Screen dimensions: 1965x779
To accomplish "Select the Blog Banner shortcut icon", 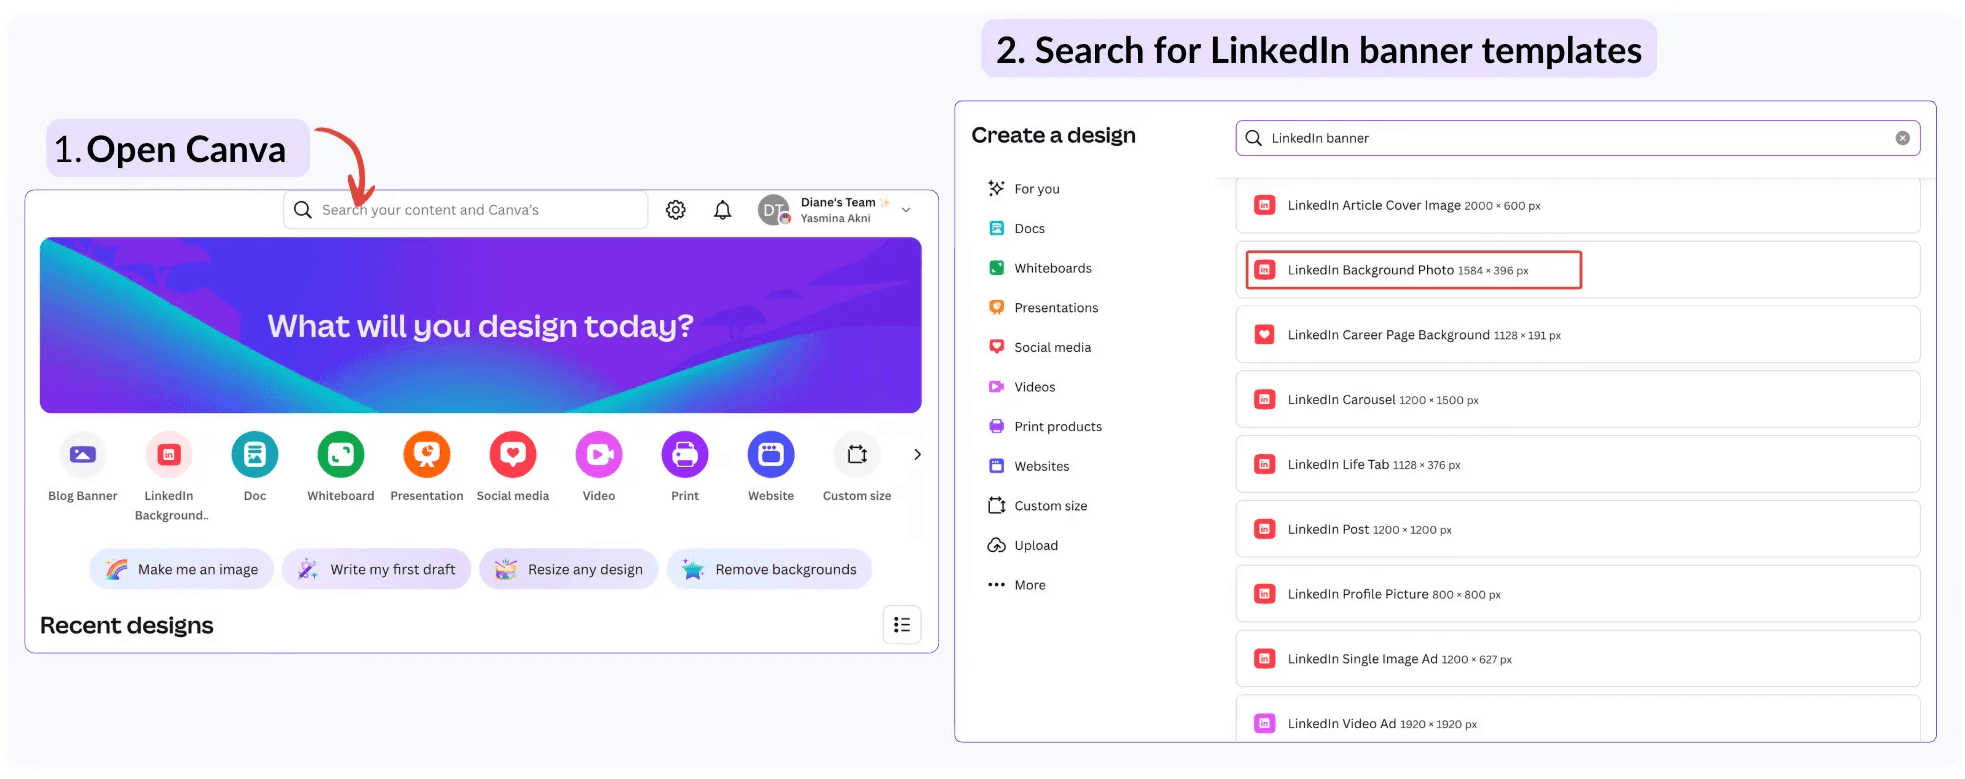I will (83, 455).
